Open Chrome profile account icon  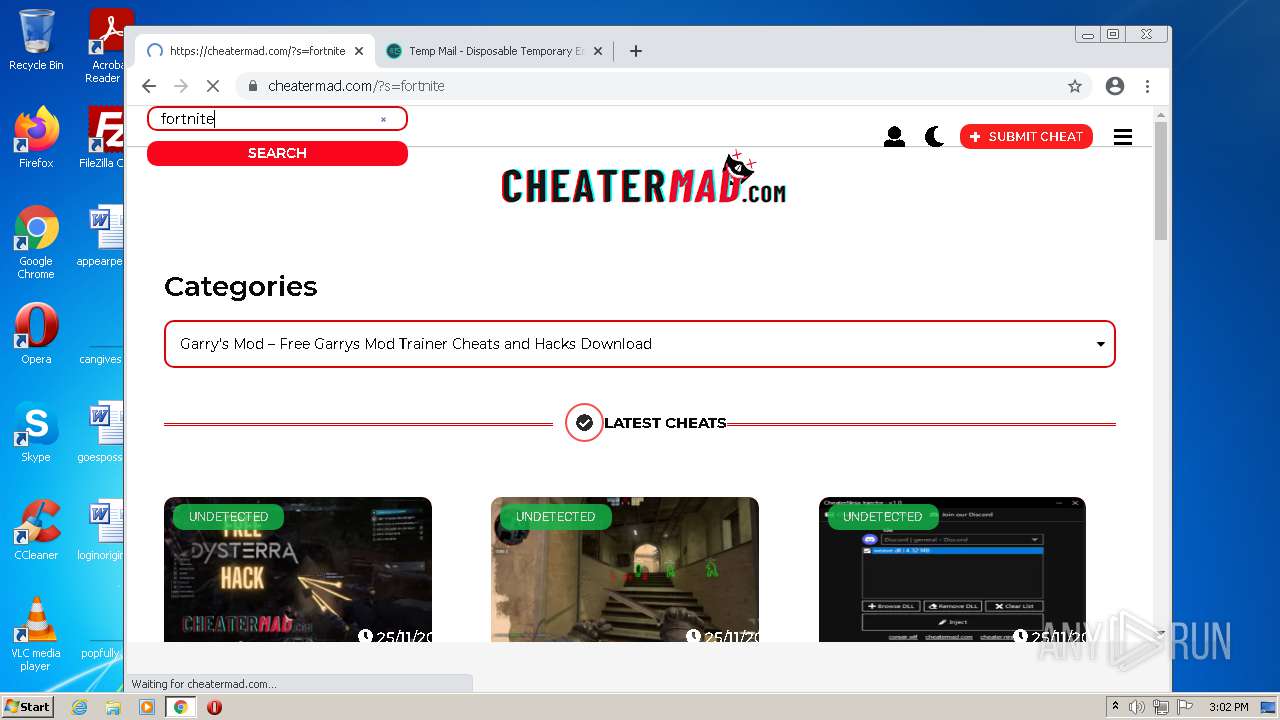[1115, 86]
